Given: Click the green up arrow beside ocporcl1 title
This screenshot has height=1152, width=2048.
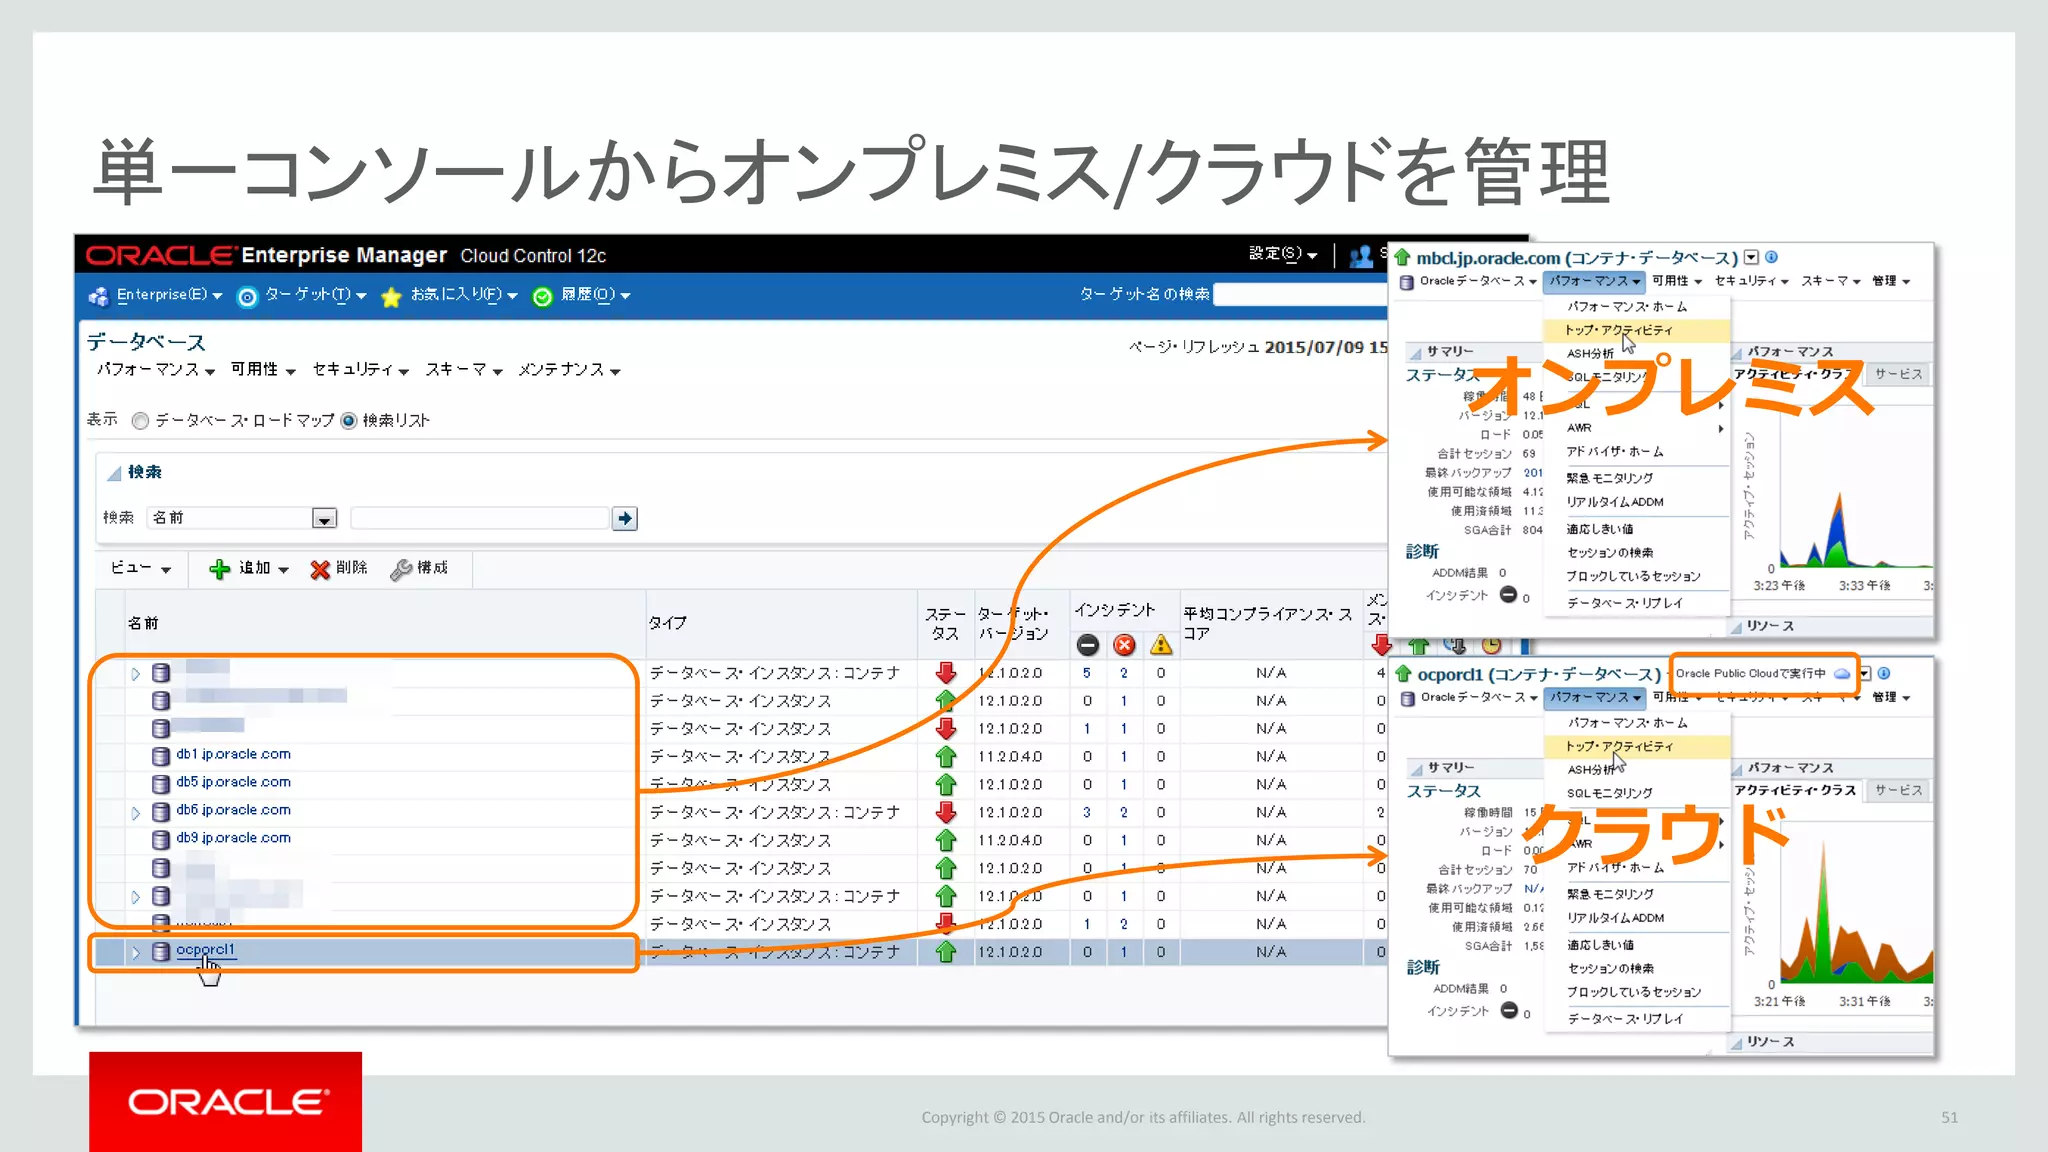Looking at the screenshot, I should [x=1403, y=673].
